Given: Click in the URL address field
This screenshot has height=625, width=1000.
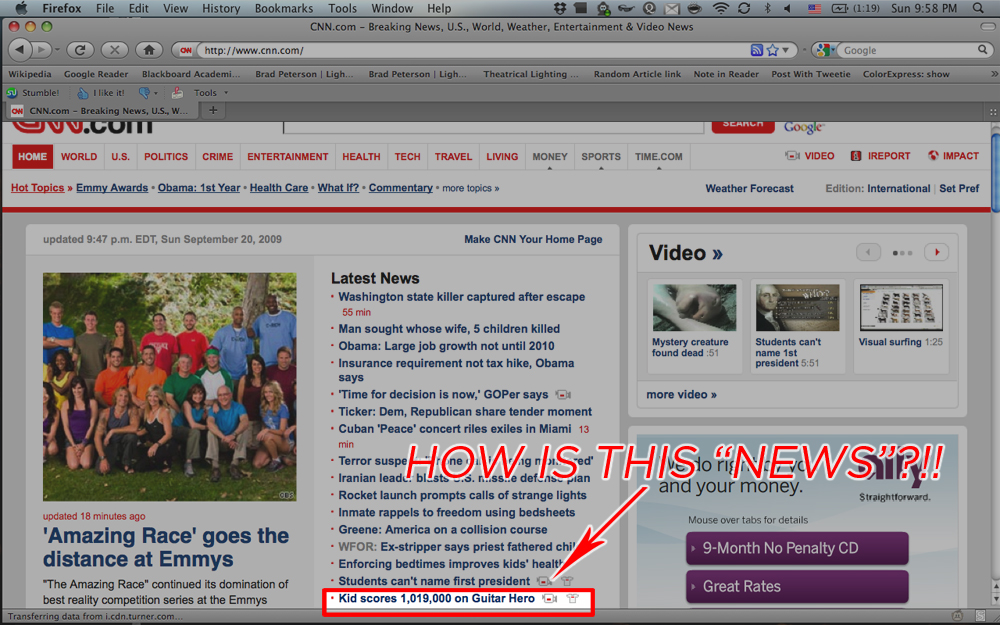Looking at the screenshot, I should click(x=472, y=50).
